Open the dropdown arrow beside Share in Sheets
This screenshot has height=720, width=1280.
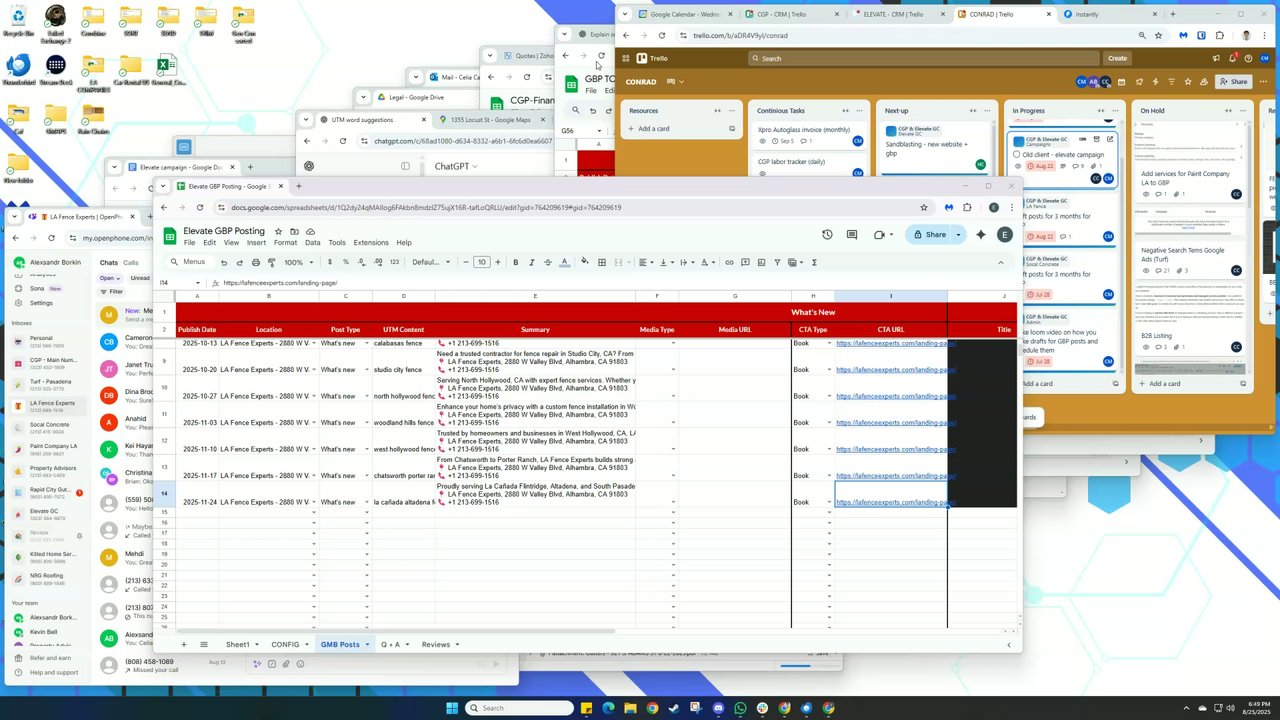[x=958, y=235]
